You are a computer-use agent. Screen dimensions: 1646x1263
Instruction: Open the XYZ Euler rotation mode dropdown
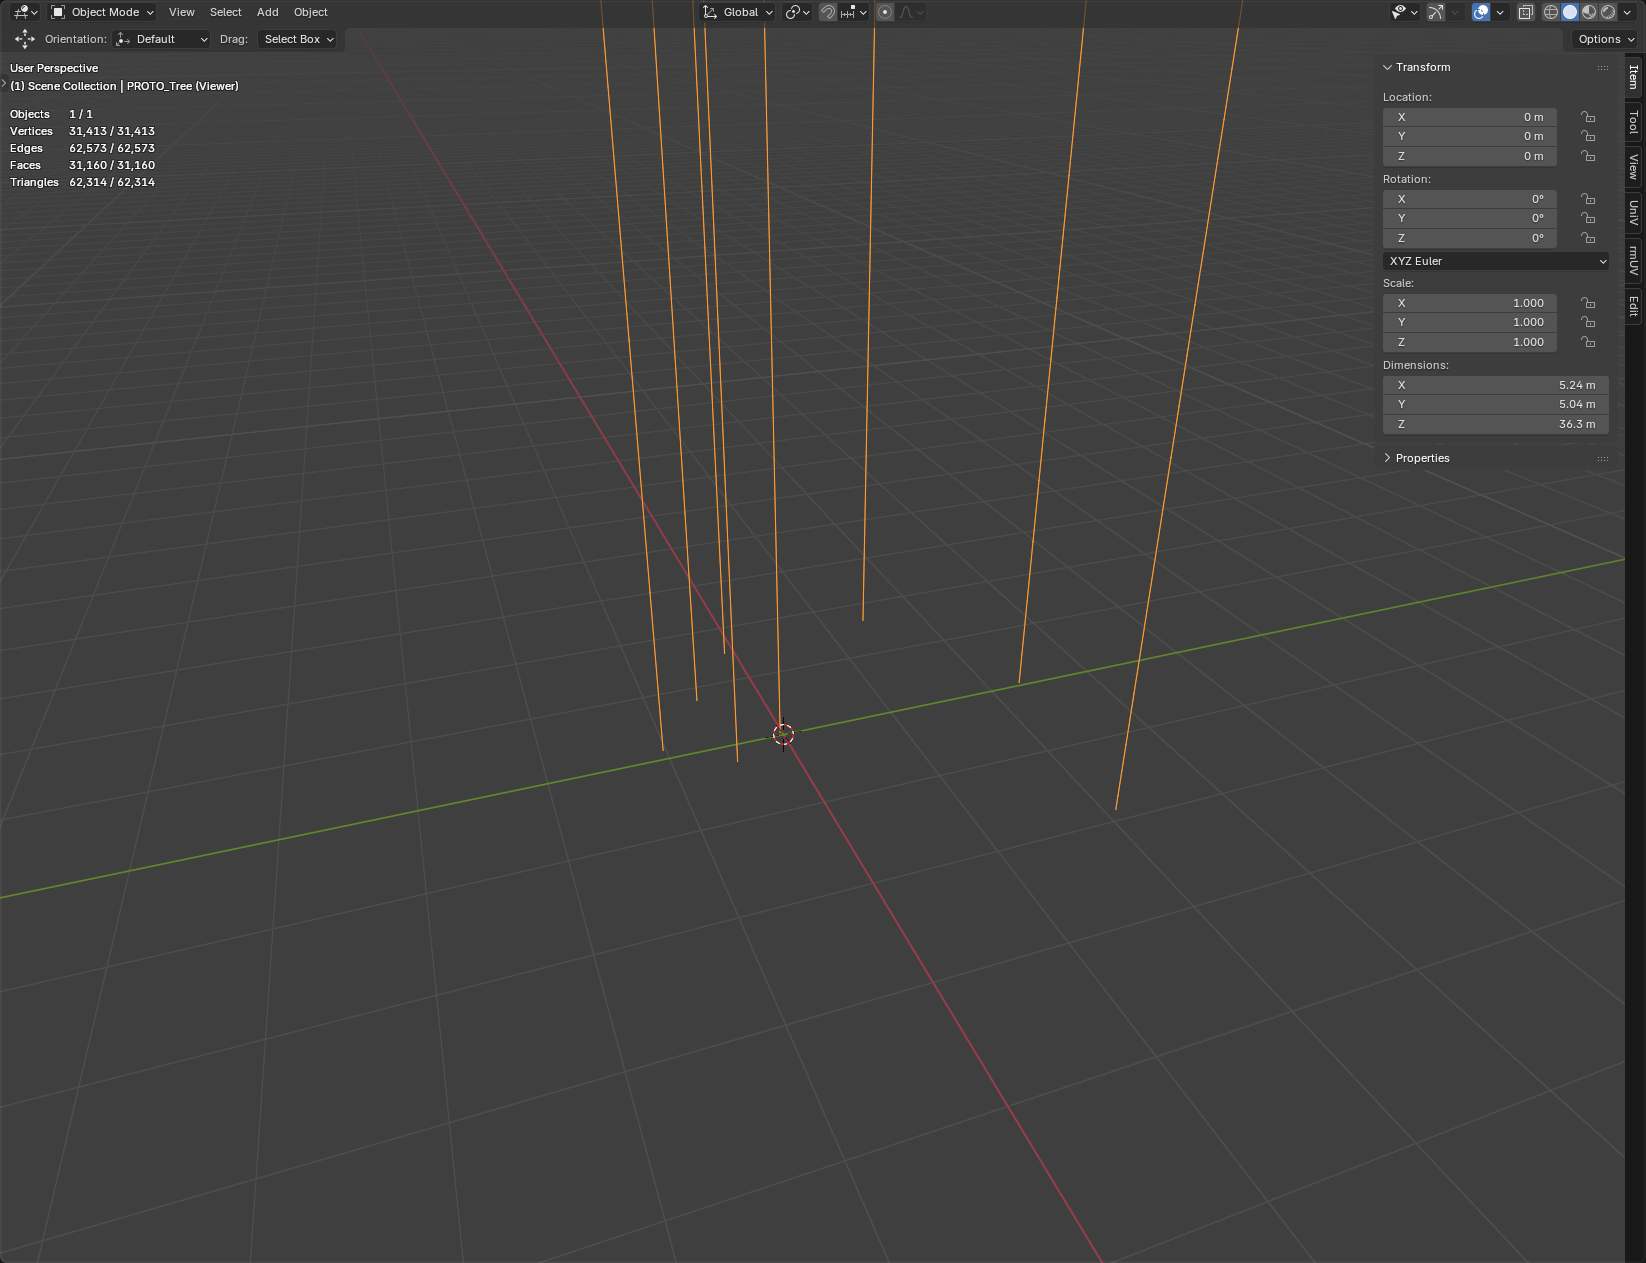point(1496,261)
